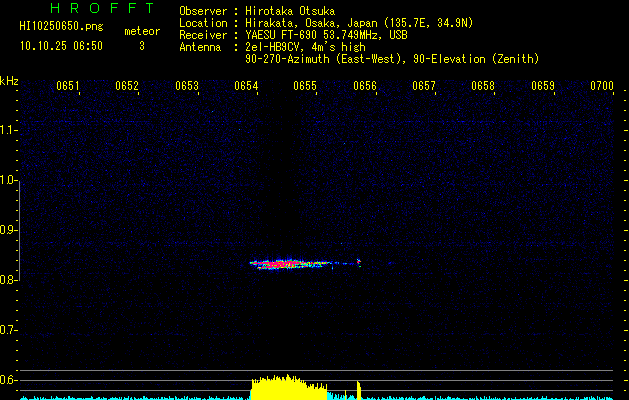Click the small echo burst after 0655

[359, 263]
